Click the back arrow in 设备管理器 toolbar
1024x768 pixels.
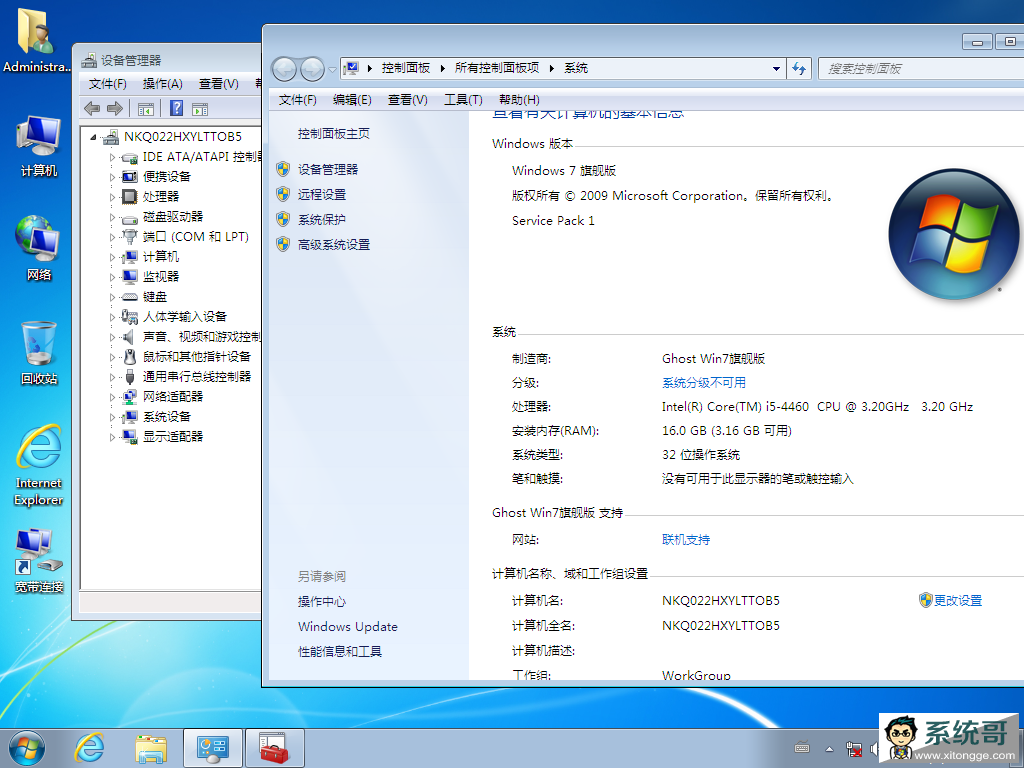click(x=92, y=108)
